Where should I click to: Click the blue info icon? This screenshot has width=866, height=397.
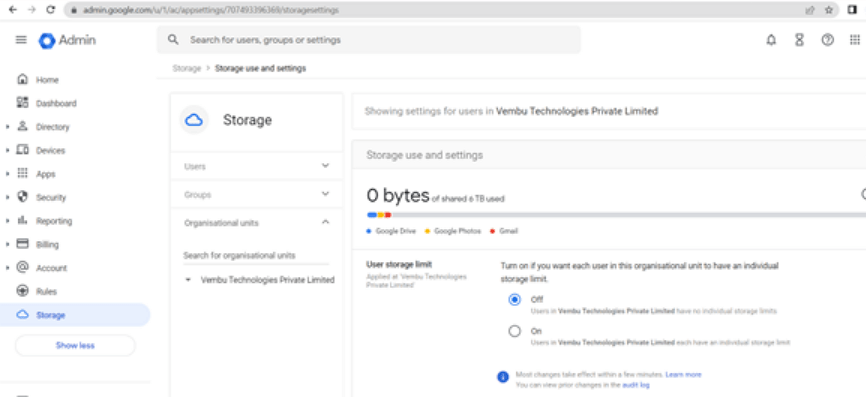tap(503, 377)
